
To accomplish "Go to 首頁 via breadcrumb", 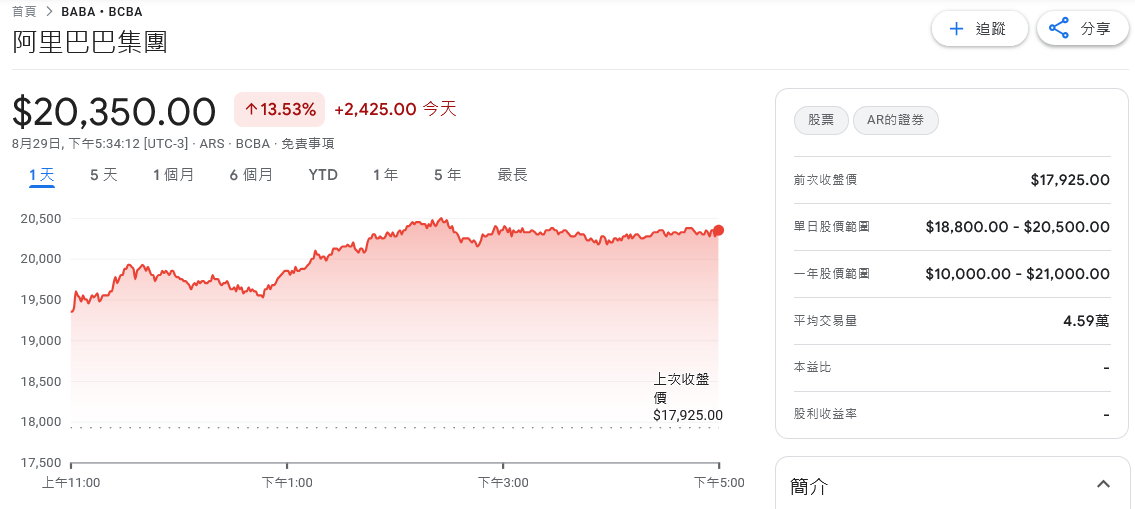I will pyautogui.click(x=24, y=12).
